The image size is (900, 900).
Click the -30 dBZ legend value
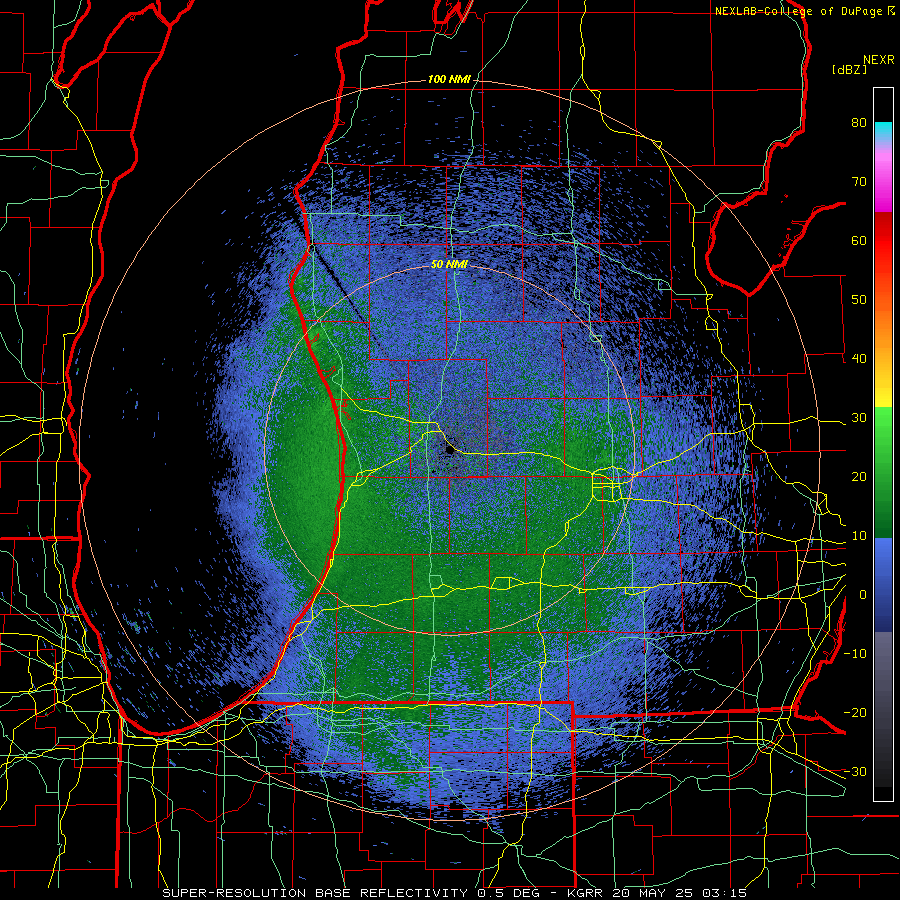[855, 771]
